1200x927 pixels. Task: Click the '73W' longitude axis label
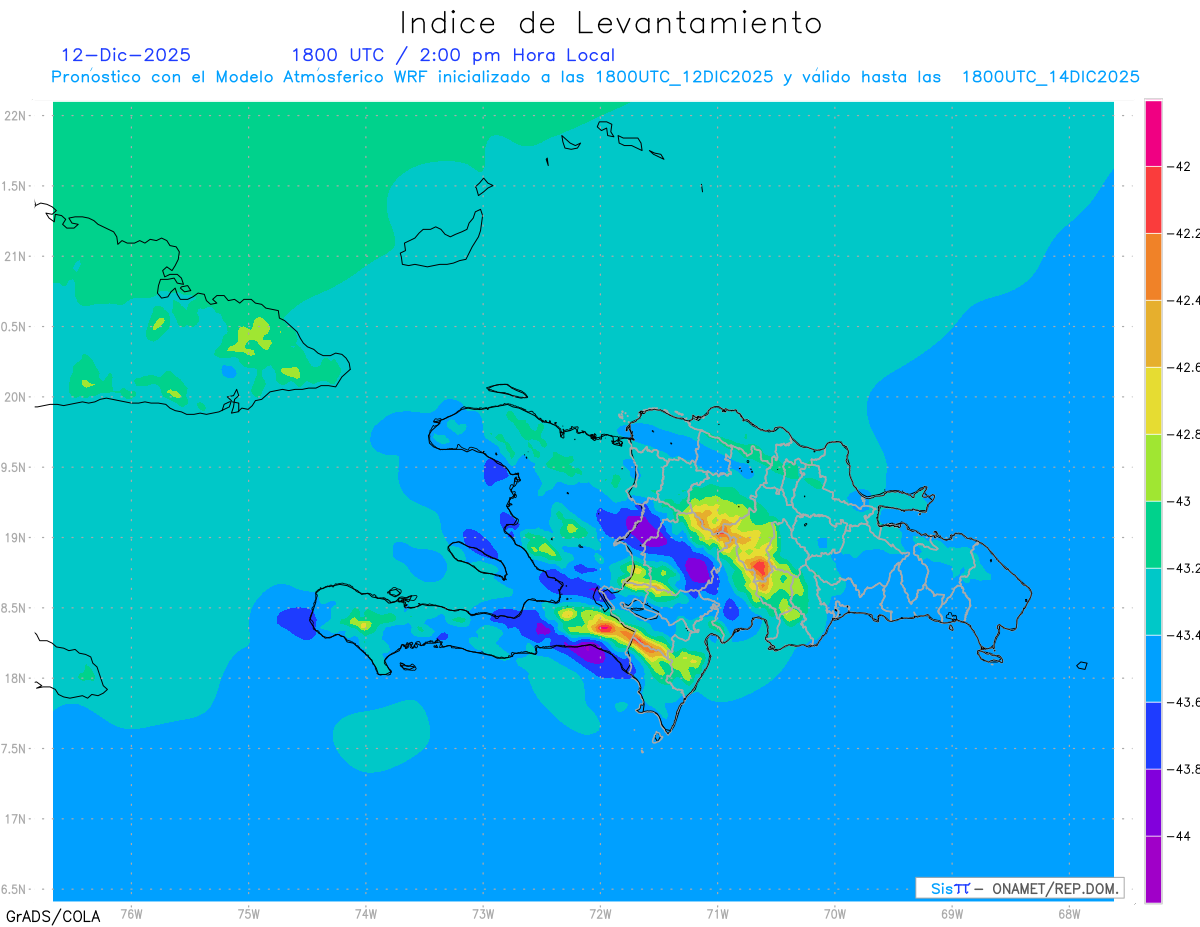coord(483,914)
